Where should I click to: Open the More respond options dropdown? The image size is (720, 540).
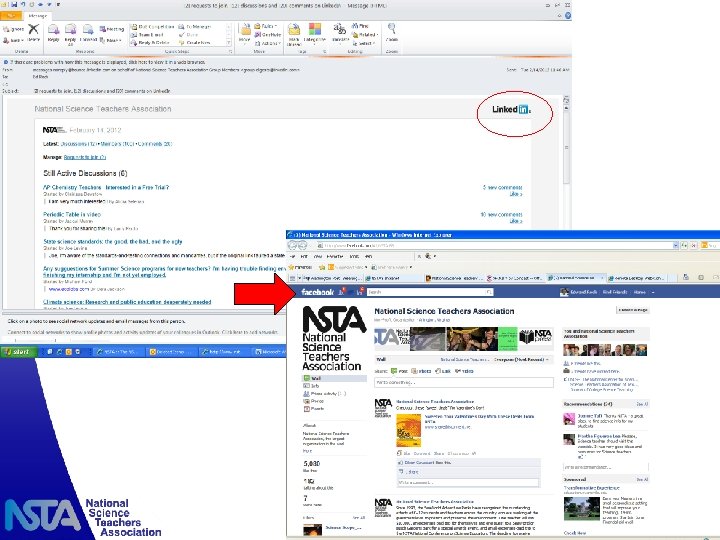[110, 40]
